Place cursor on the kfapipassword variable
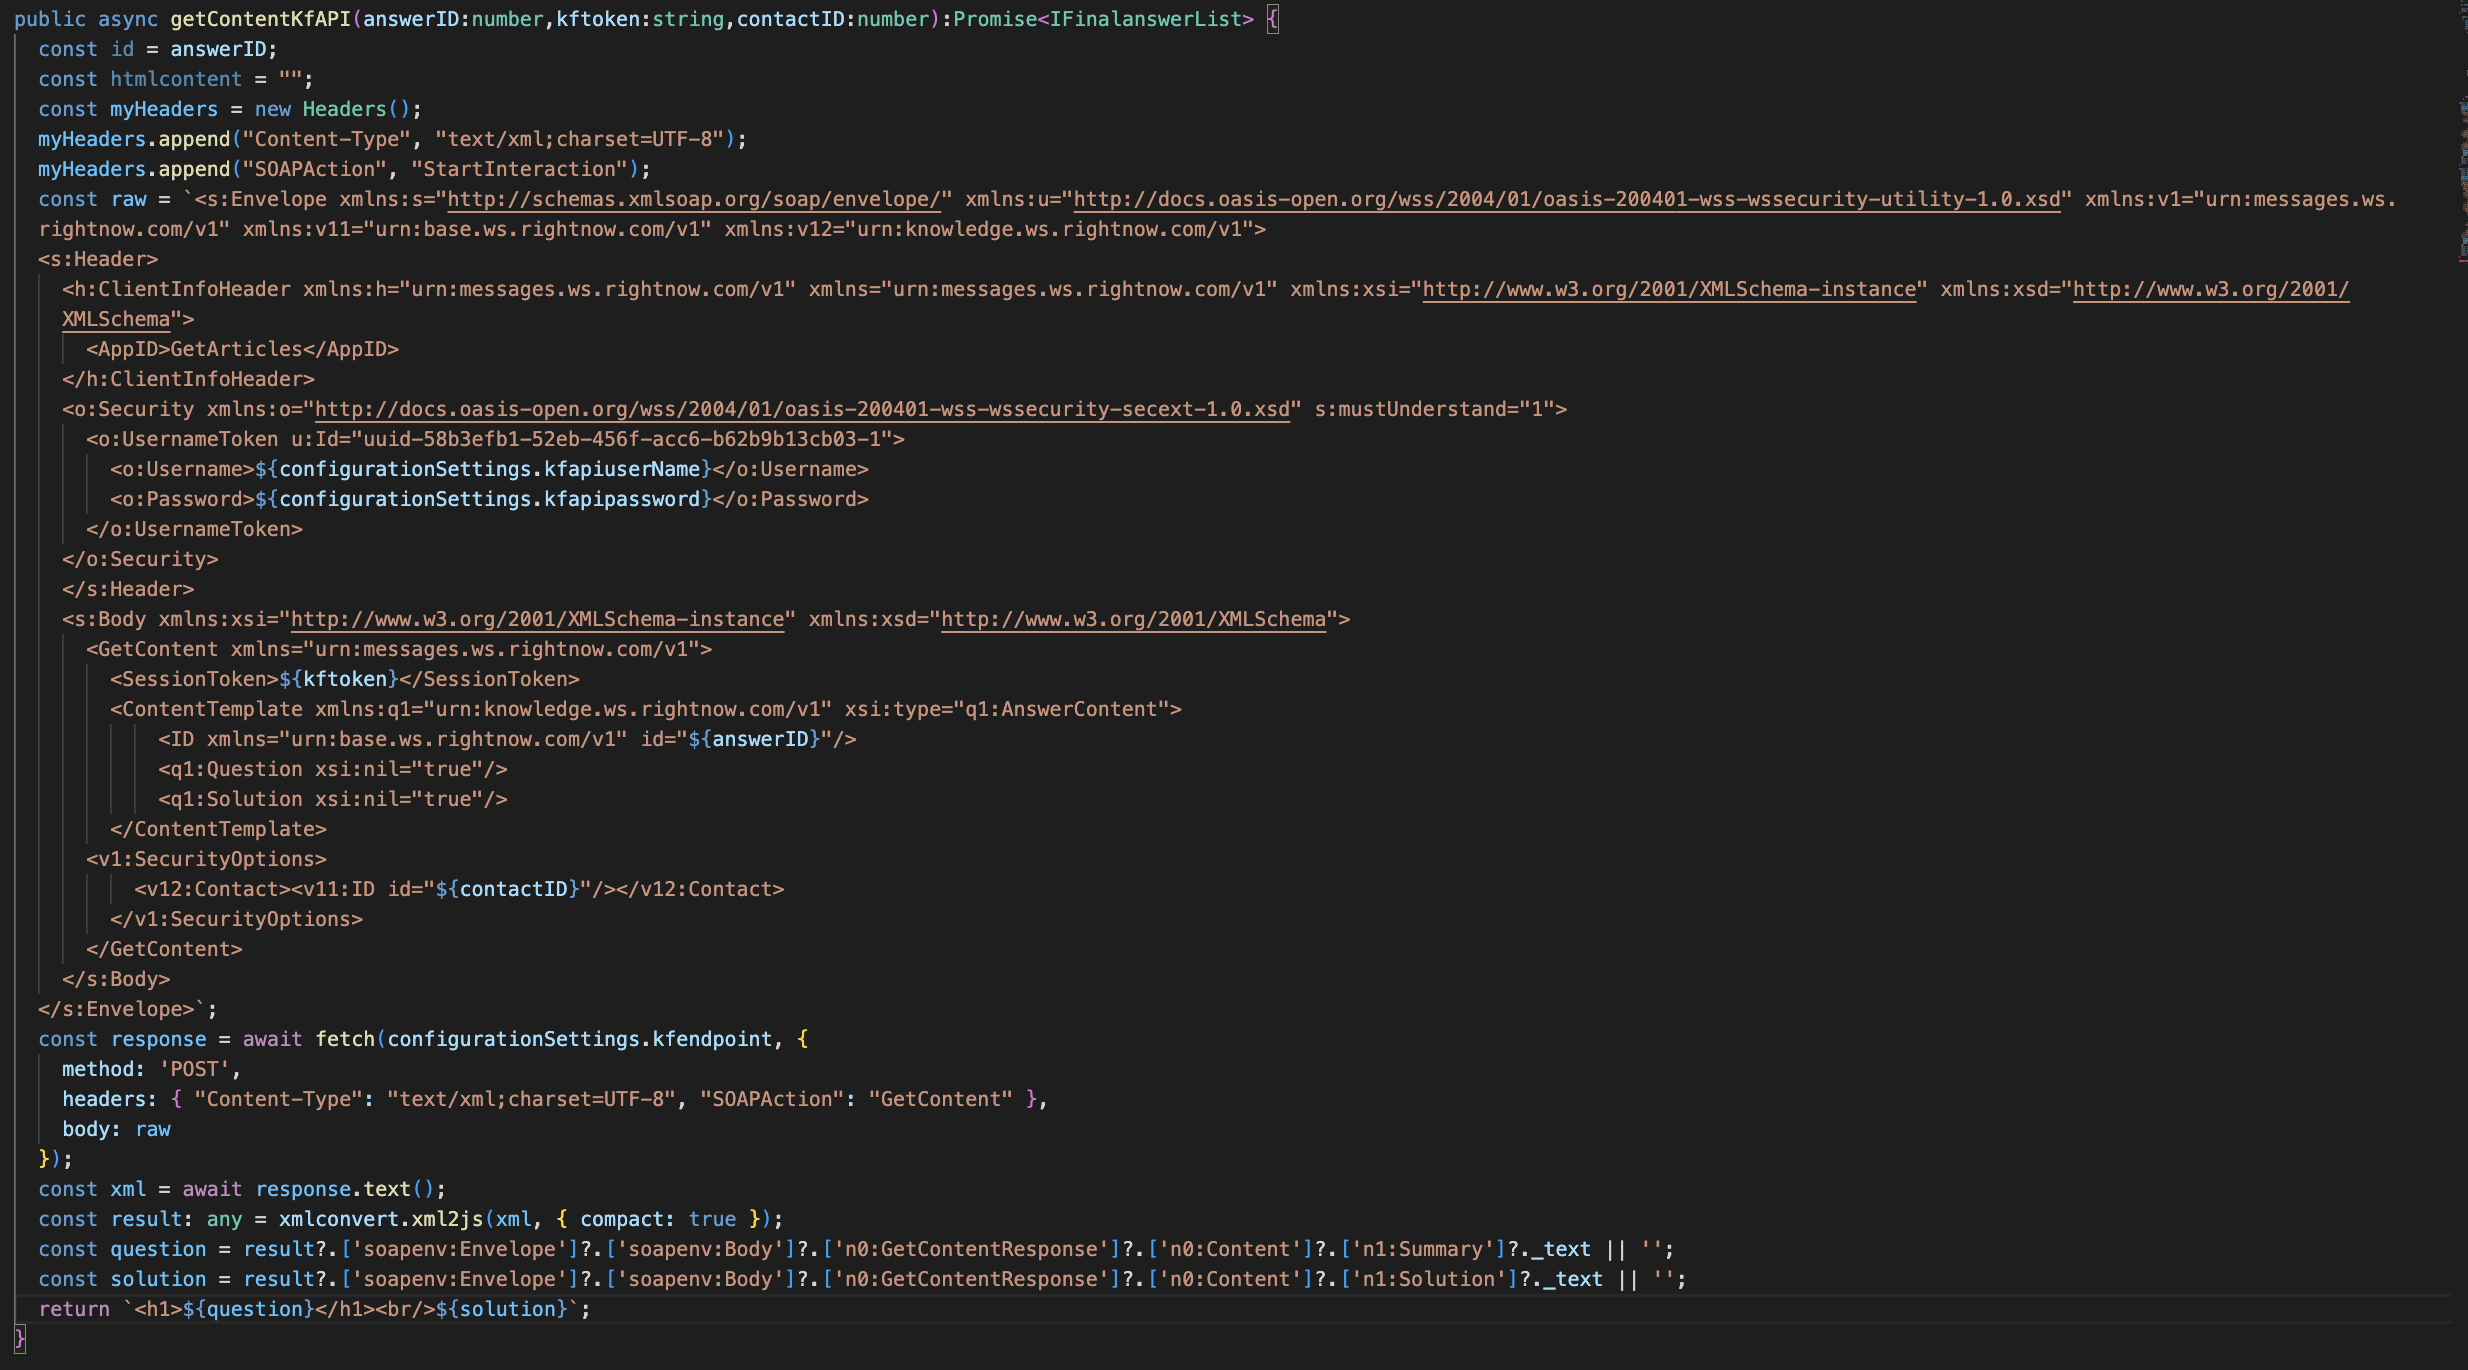 (x=621, y=499)
